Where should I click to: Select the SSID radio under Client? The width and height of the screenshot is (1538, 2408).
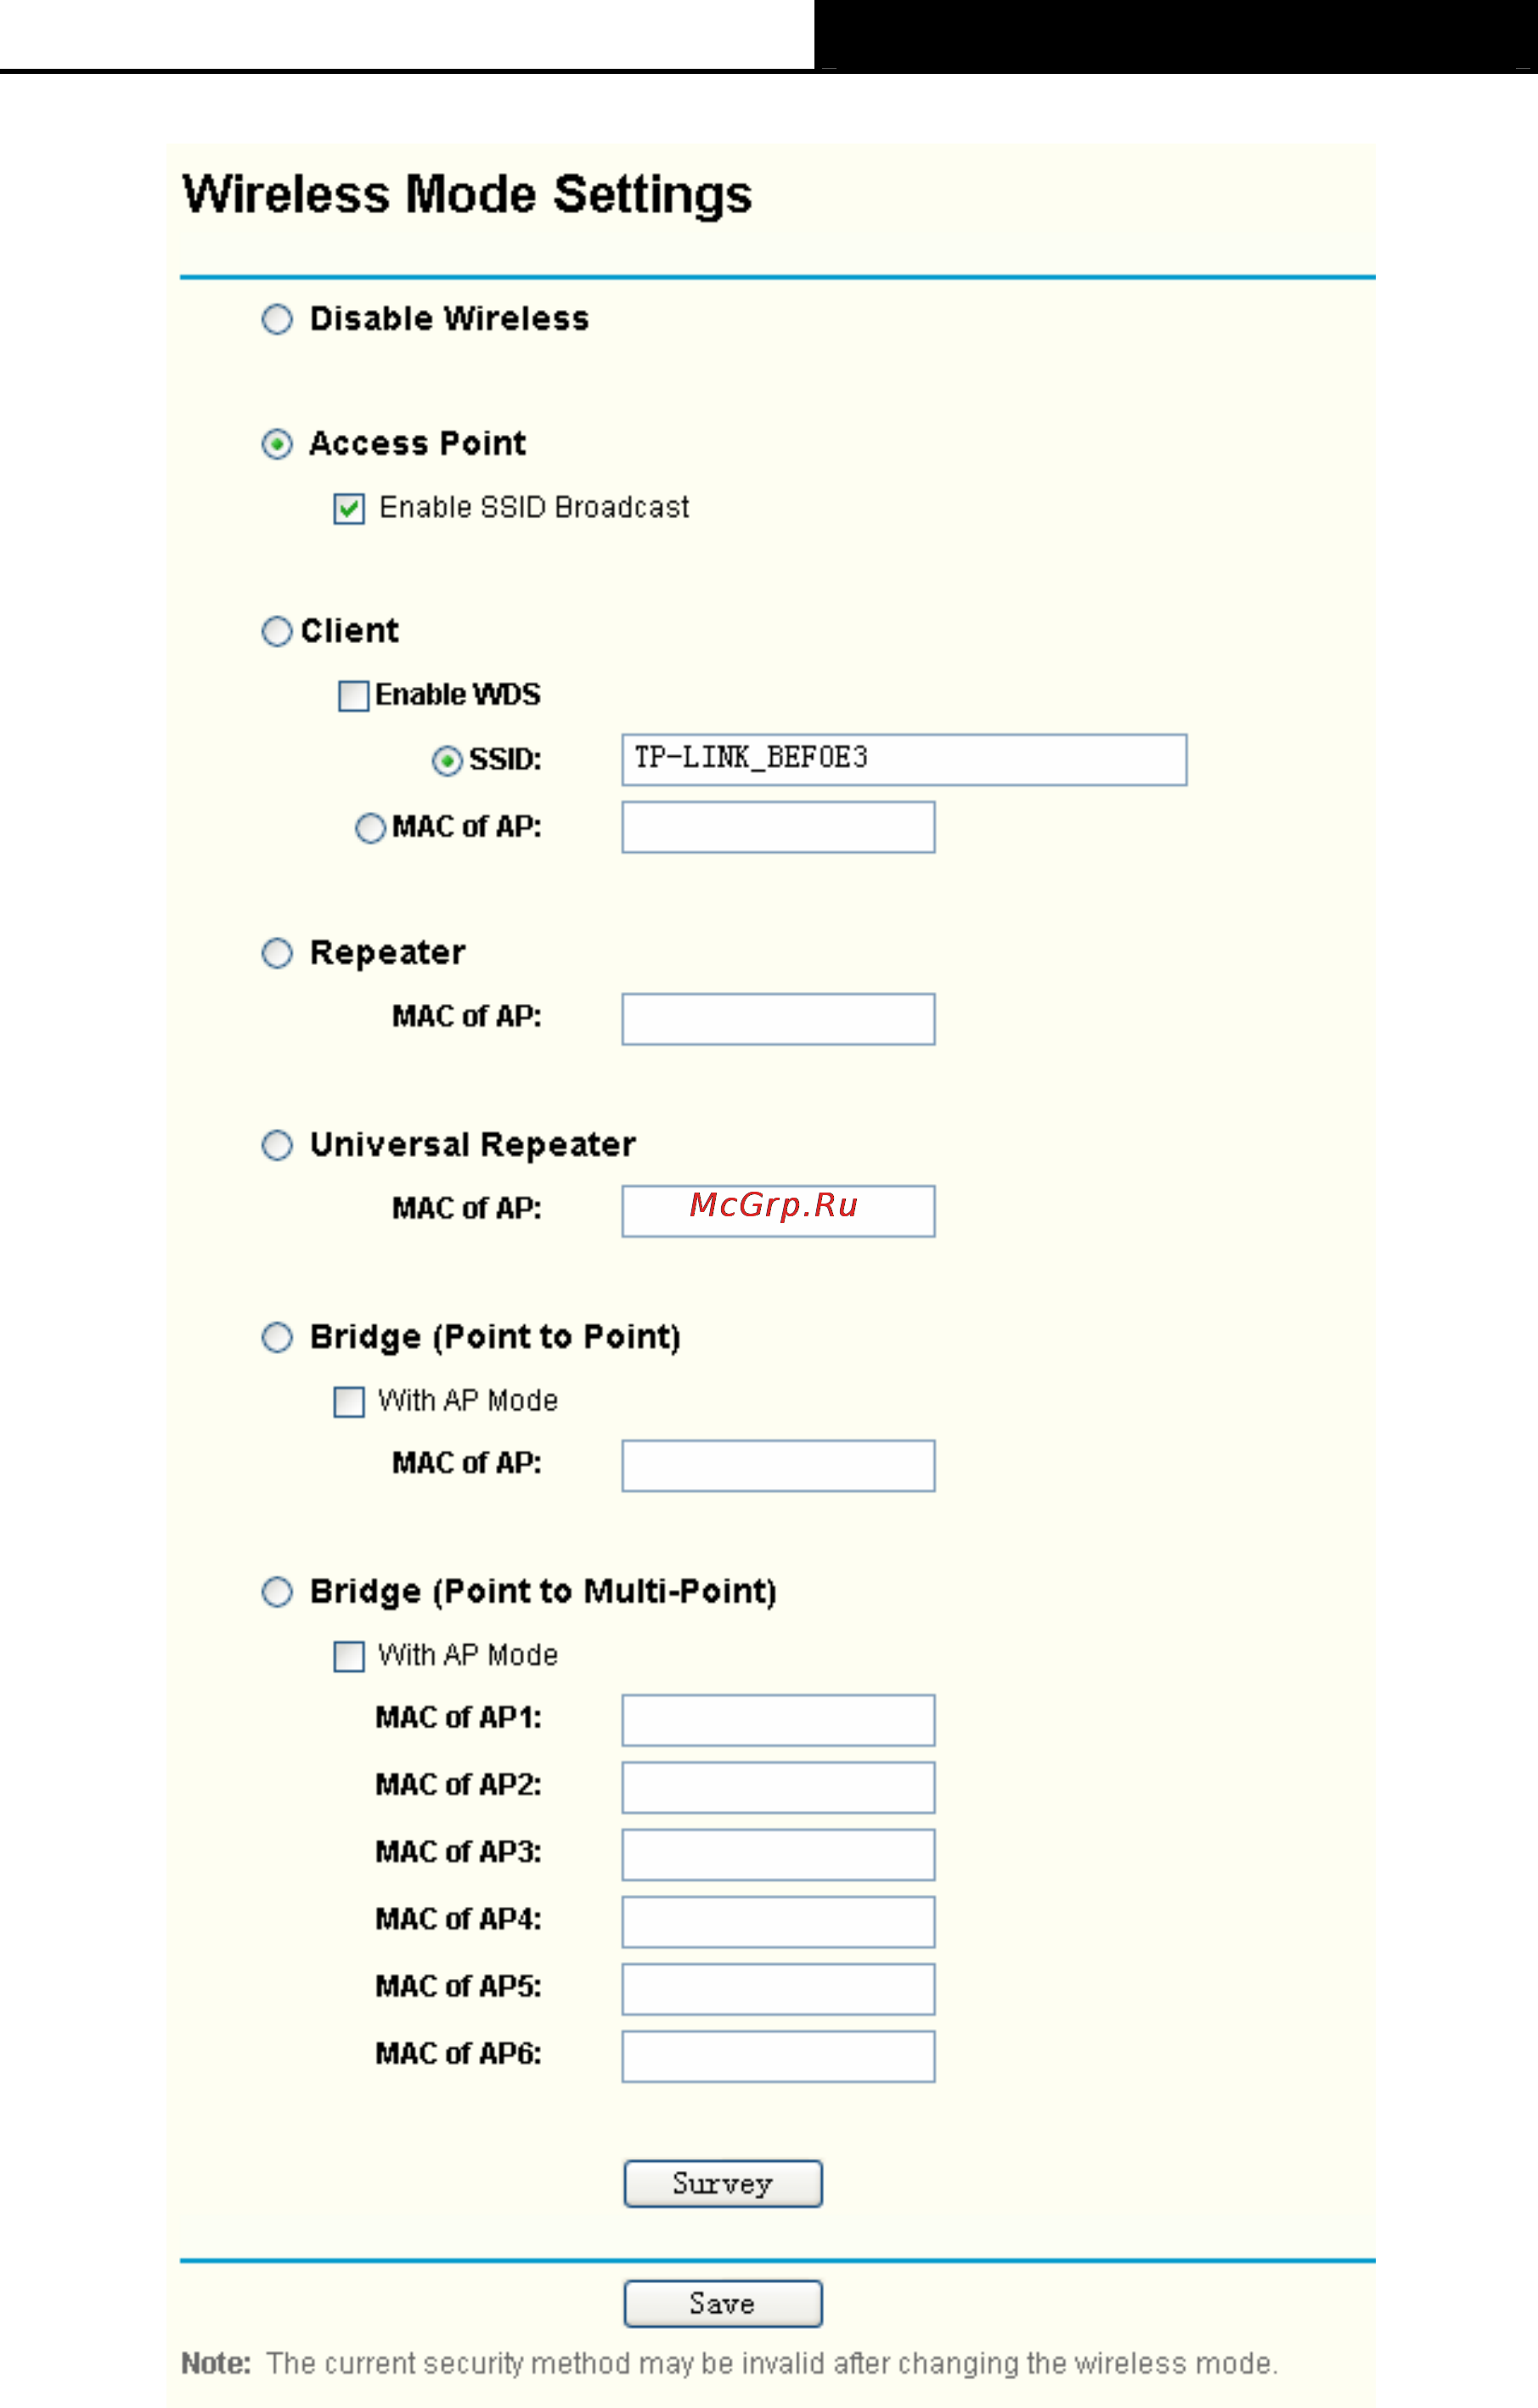point(447,761)
